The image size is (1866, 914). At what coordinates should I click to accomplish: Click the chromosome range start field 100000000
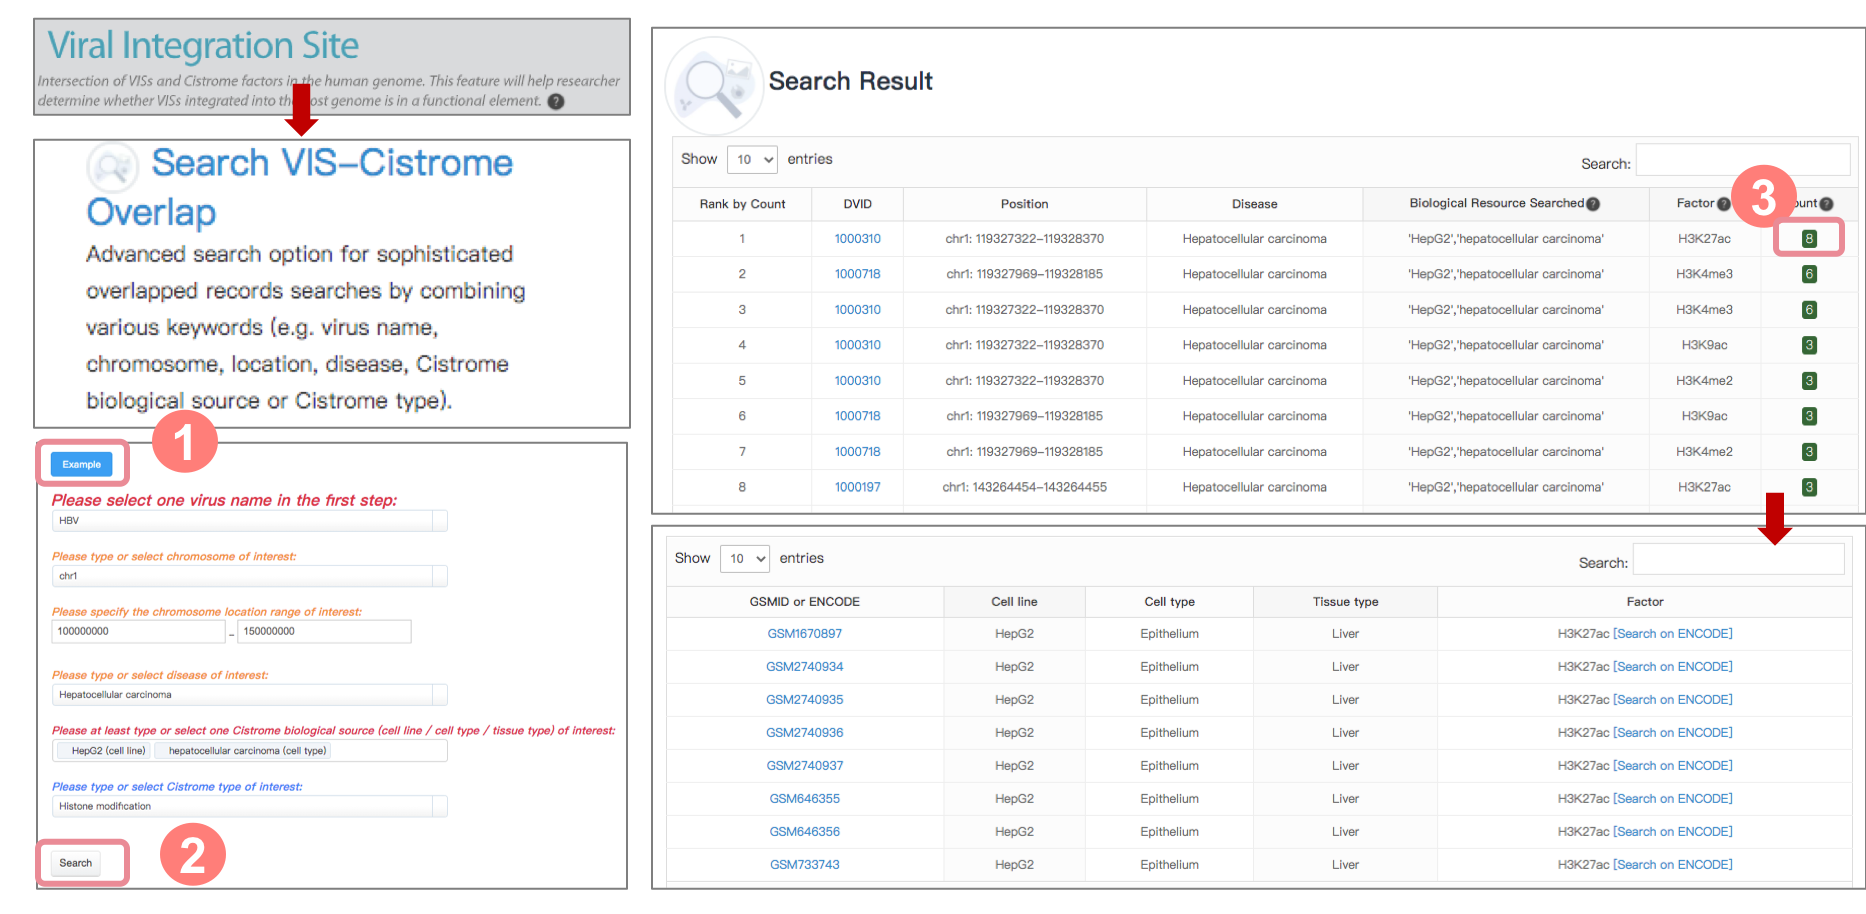click(137, 632)
